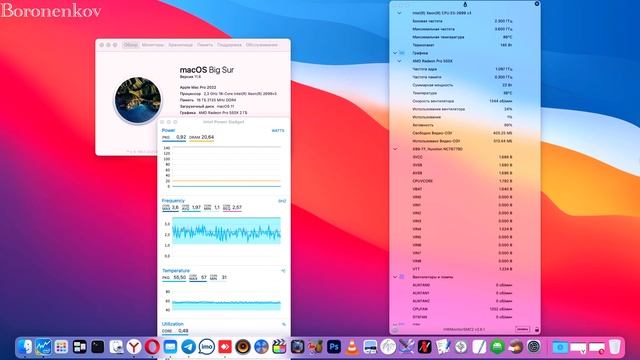Open the Trash in the dock
This screenshot has width=640, height=360.
coord(615,347)
